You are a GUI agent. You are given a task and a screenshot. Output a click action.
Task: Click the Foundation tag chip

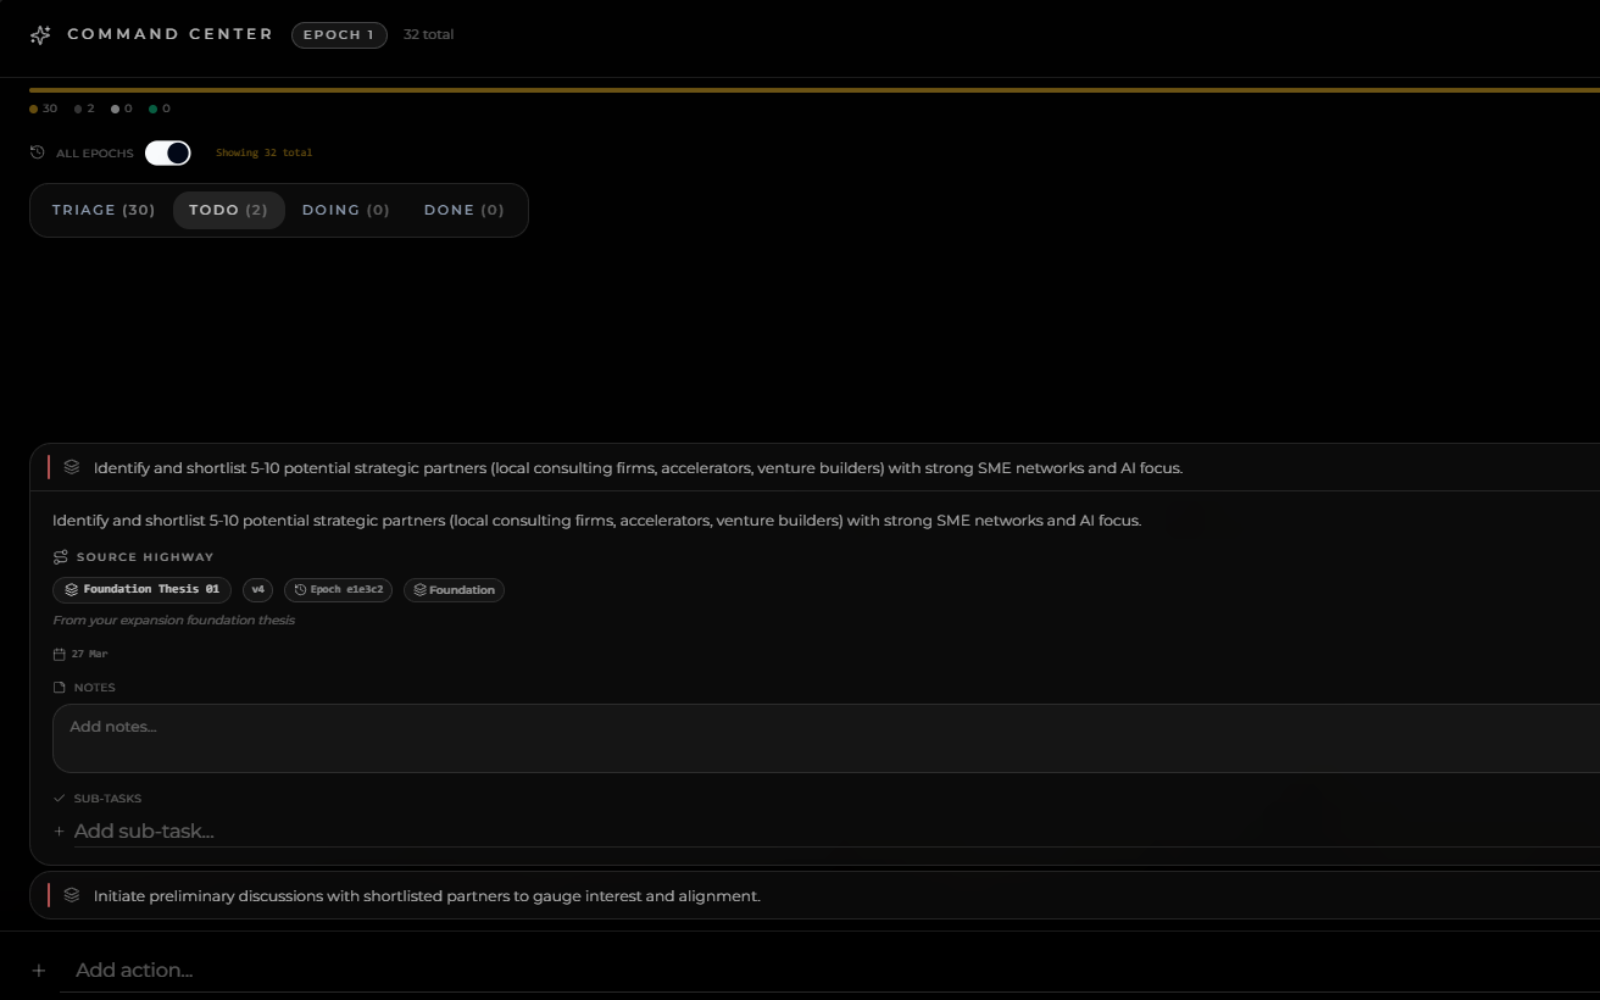[x=454, y=590]
